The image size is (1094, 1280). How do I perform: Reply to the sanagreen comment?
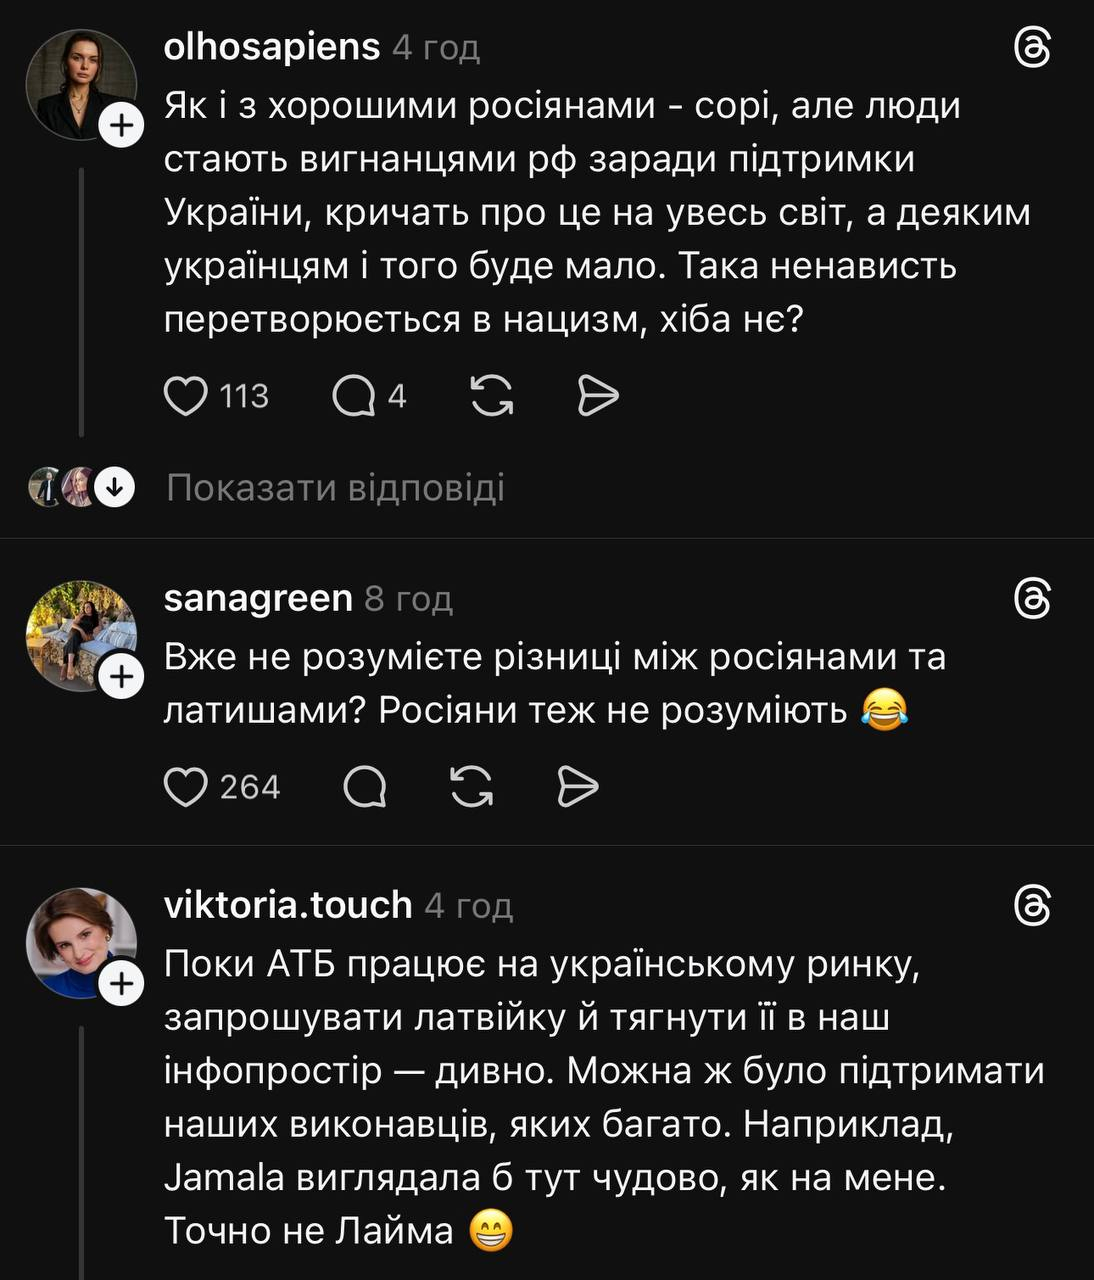pyautogui.click(x=365, y=787)
